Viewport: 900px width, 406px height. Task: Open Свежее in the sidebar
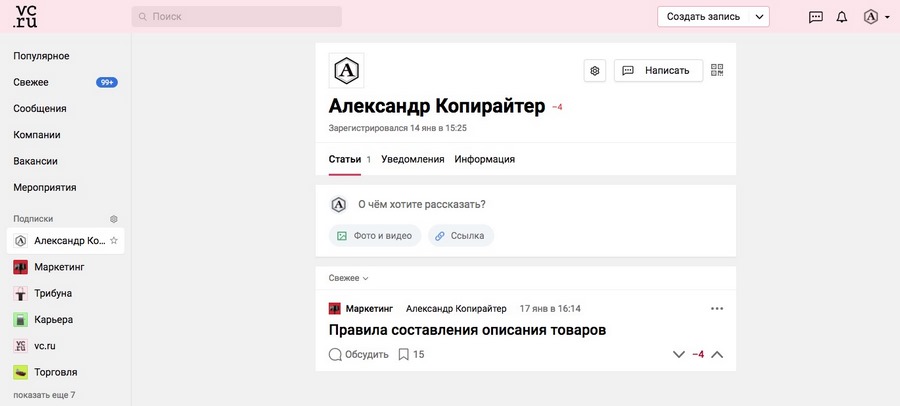(x=31, y=82)
